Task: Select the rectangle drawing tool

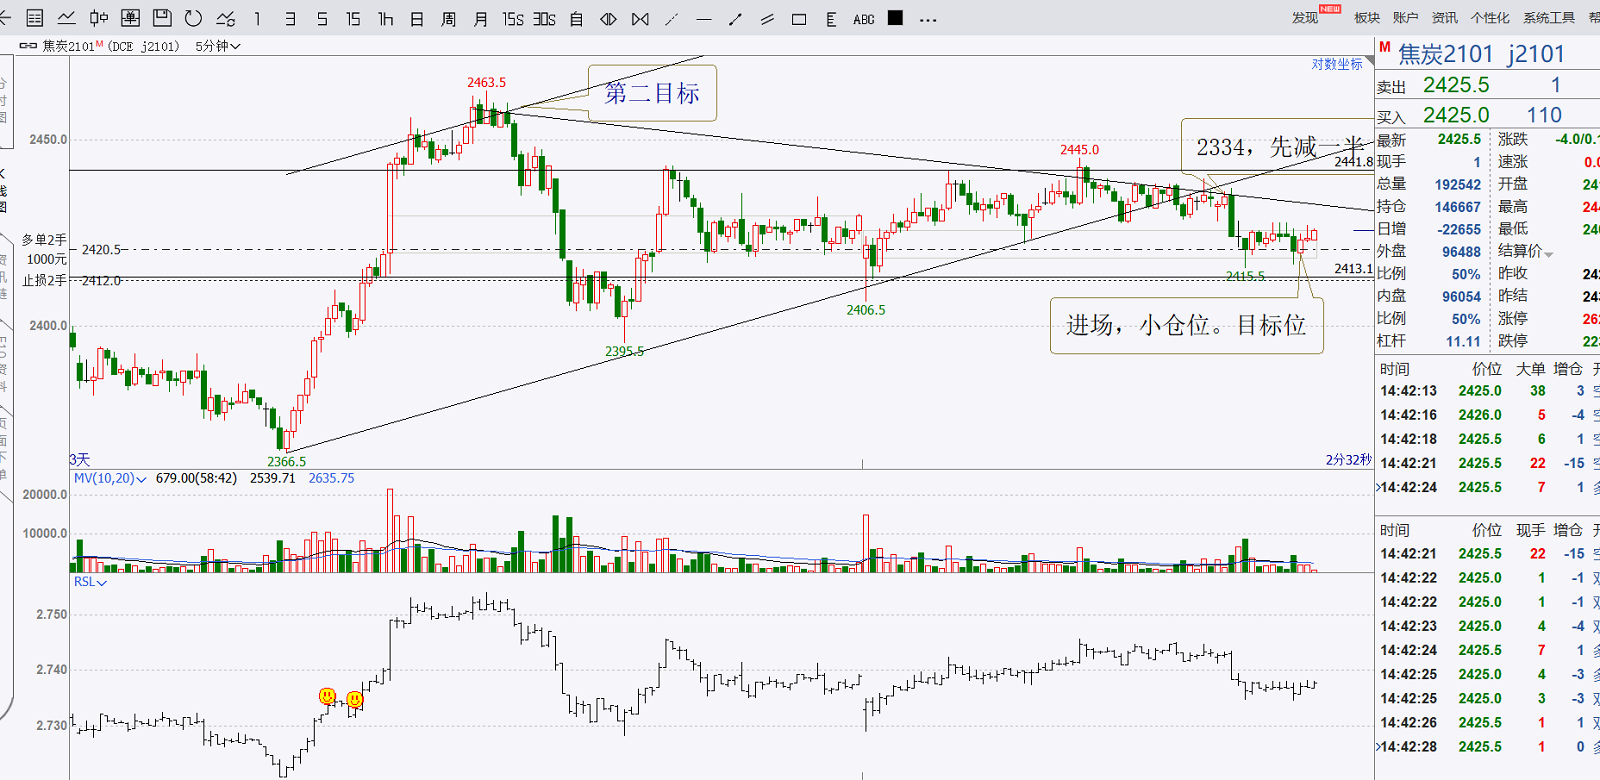Action: 799,19
